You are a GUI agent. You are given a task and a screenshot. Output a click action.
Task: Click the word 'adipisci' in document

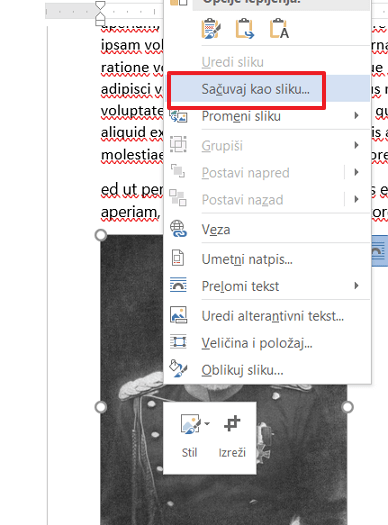pyautogui.click(x=127, y=89)
